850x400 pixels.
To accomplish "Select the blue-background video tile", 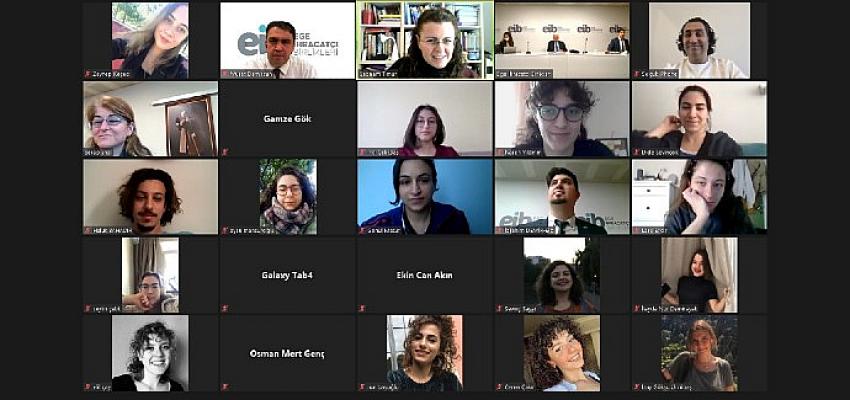I will point(424,197).
